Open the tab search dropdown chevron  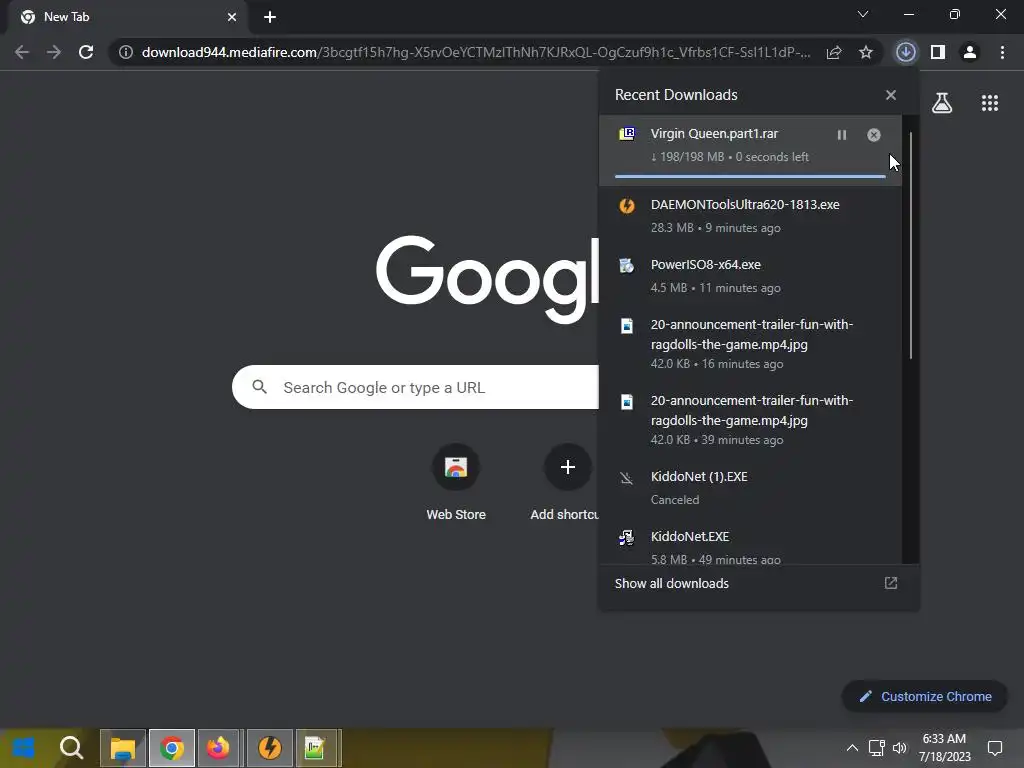[863, 14]
